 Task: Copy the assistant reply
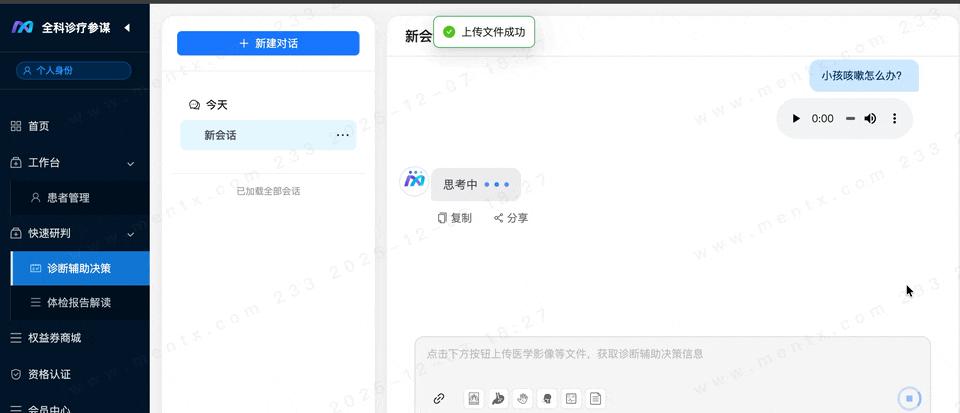pyautogui.click(x=454, y=218)
